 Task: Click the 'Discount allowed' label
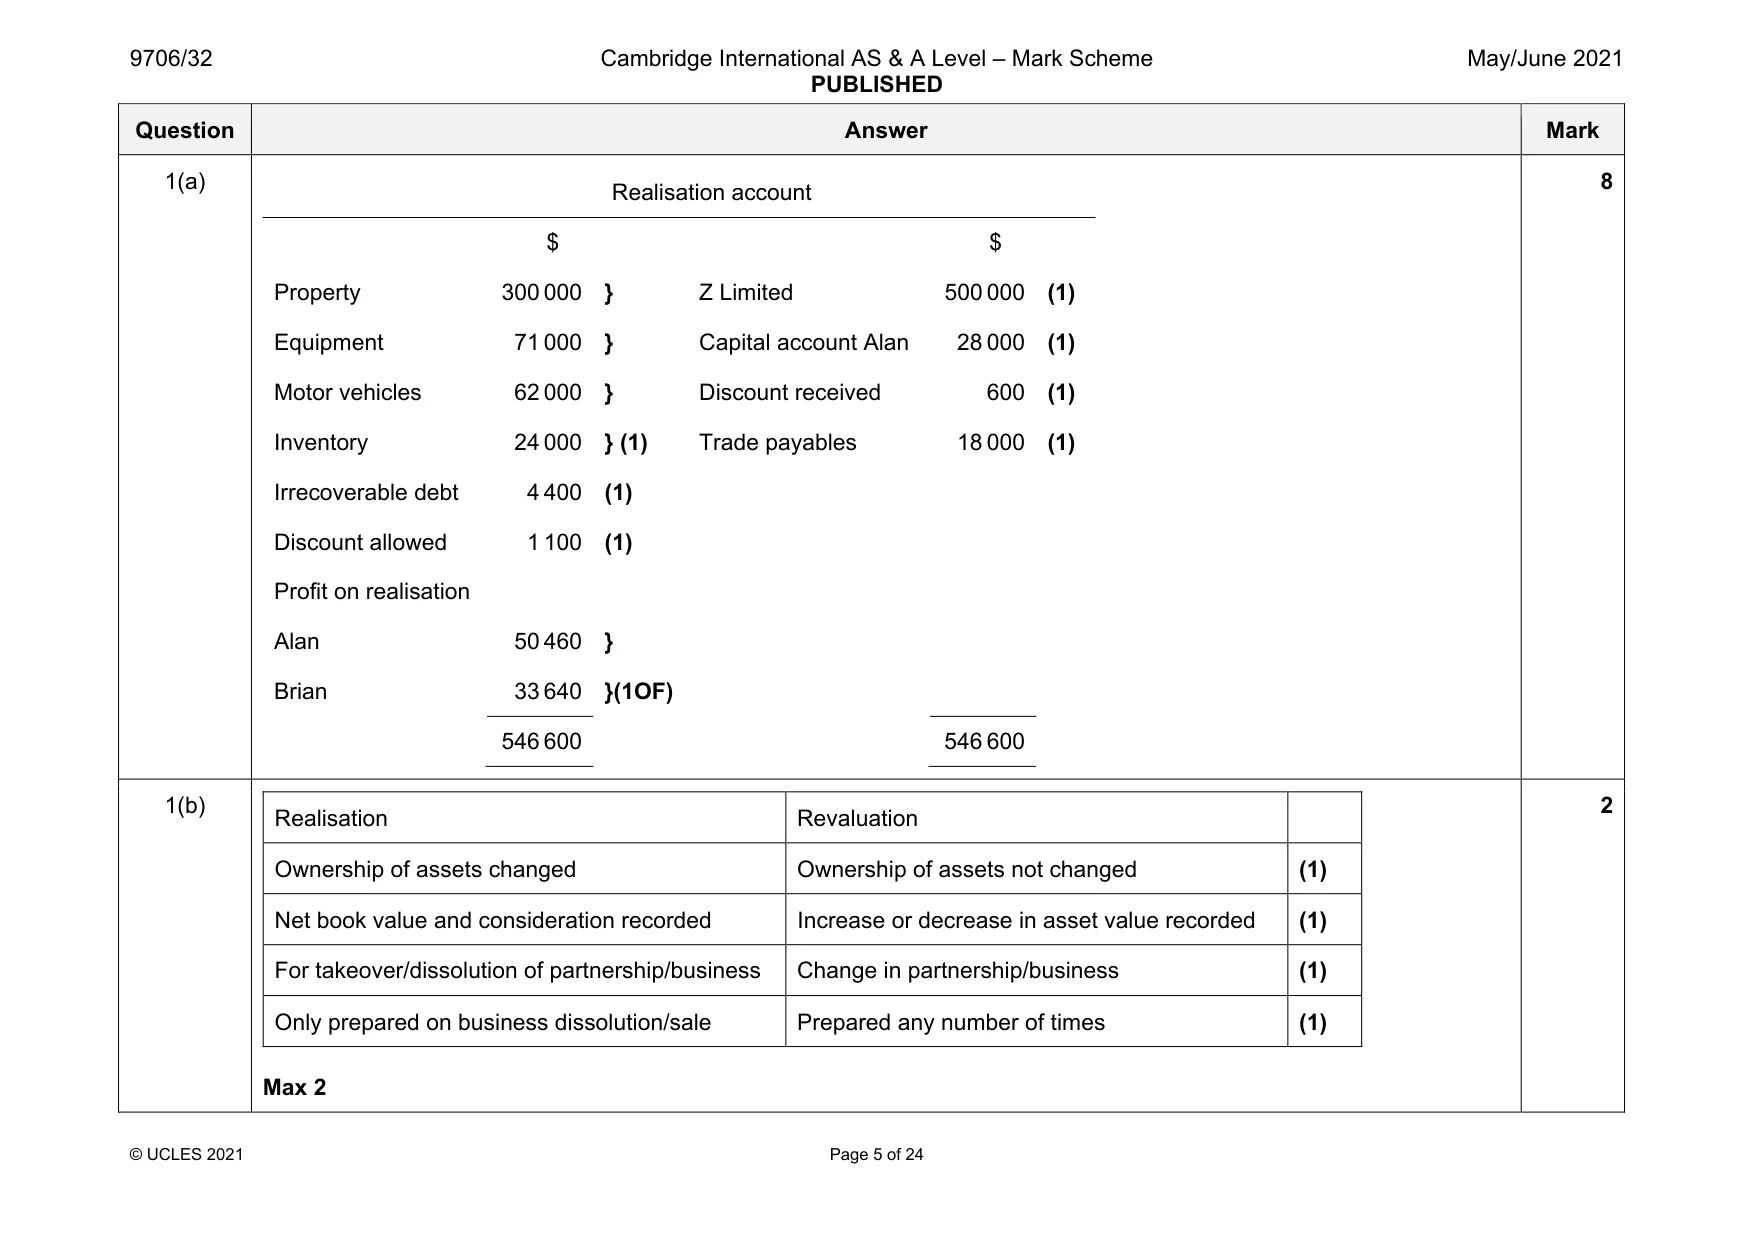click(x=360, y=543)
